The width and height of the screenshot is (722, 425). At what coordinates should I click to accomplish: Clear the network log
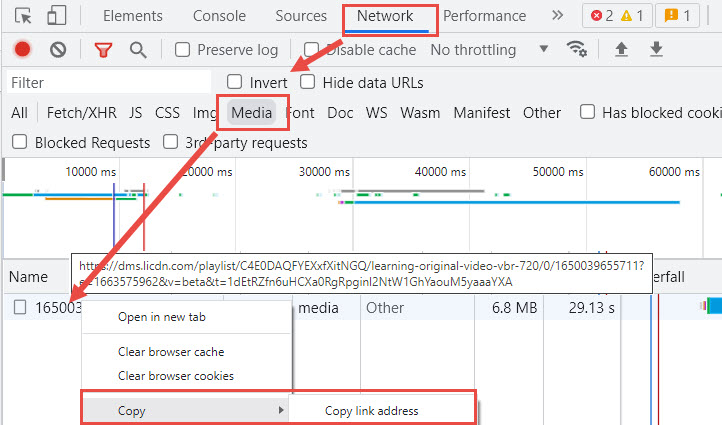(58, 50)
